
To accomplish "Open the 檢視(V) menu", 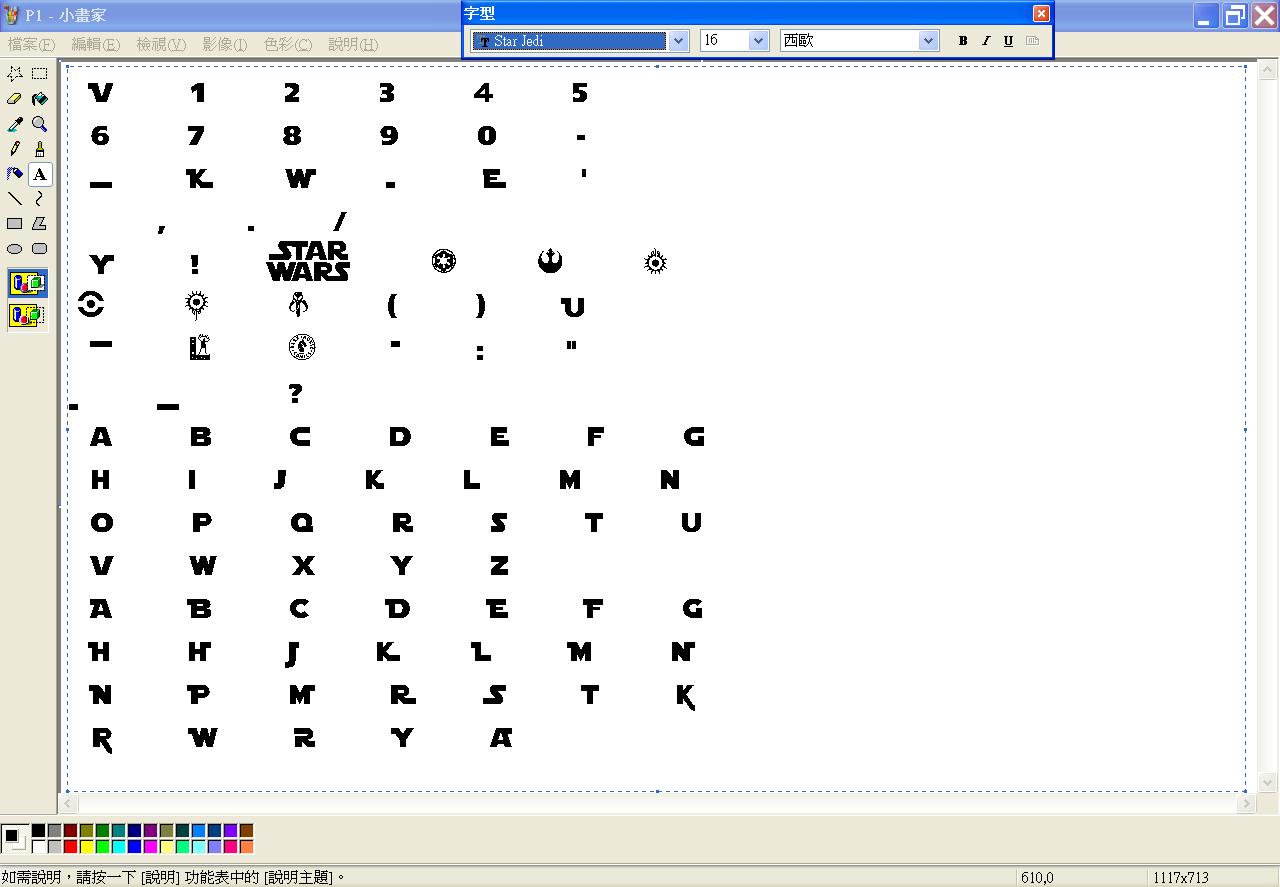I will [x=161, y=45].
